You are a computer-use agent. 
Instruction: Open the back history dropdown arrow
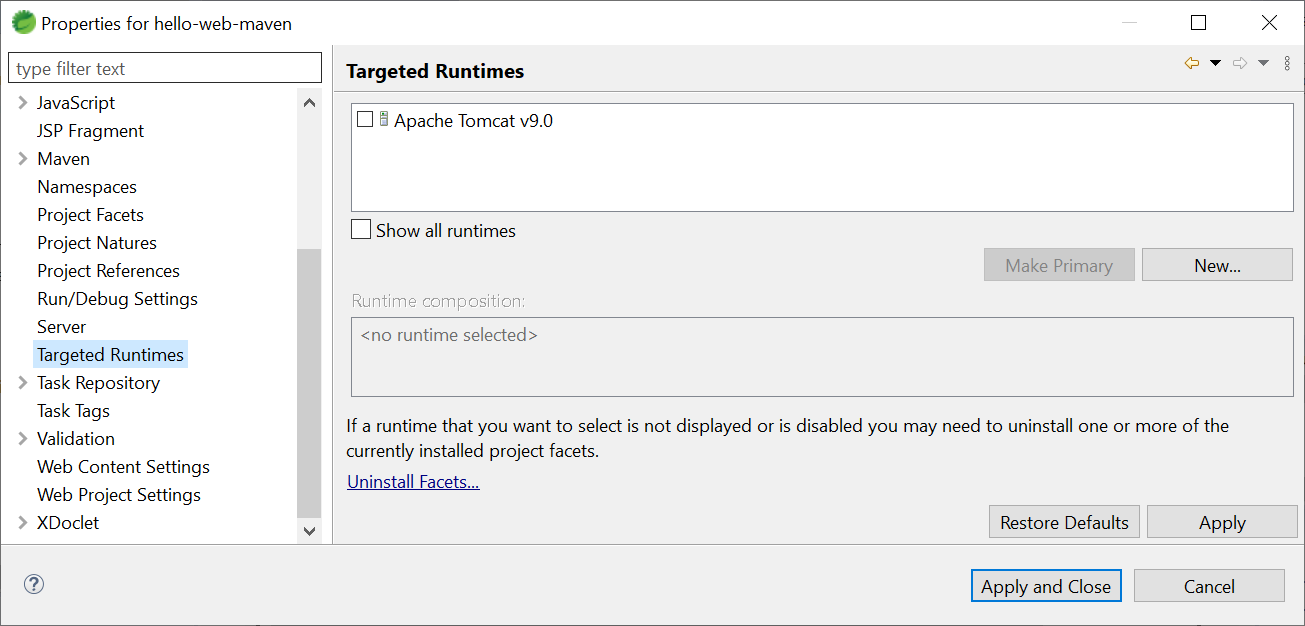point(1216,63)
